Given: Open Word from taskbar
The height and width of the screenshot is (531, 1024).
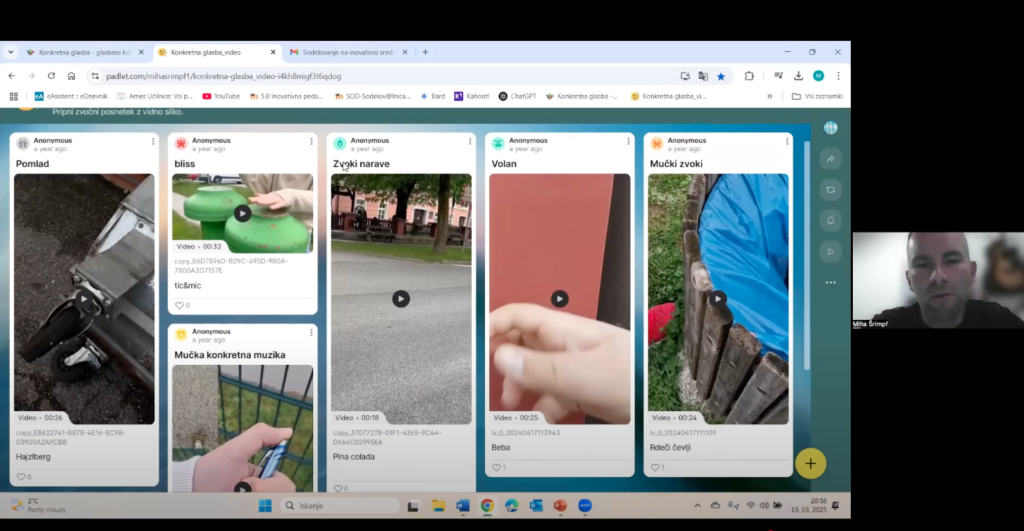Looking at the screenshot, I should 462,506.
